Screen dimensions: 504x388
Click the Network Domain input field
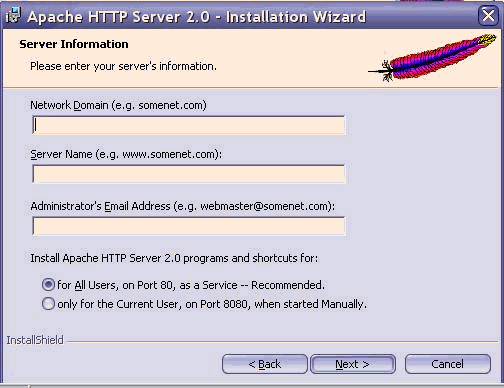click(x=189, y=125)
